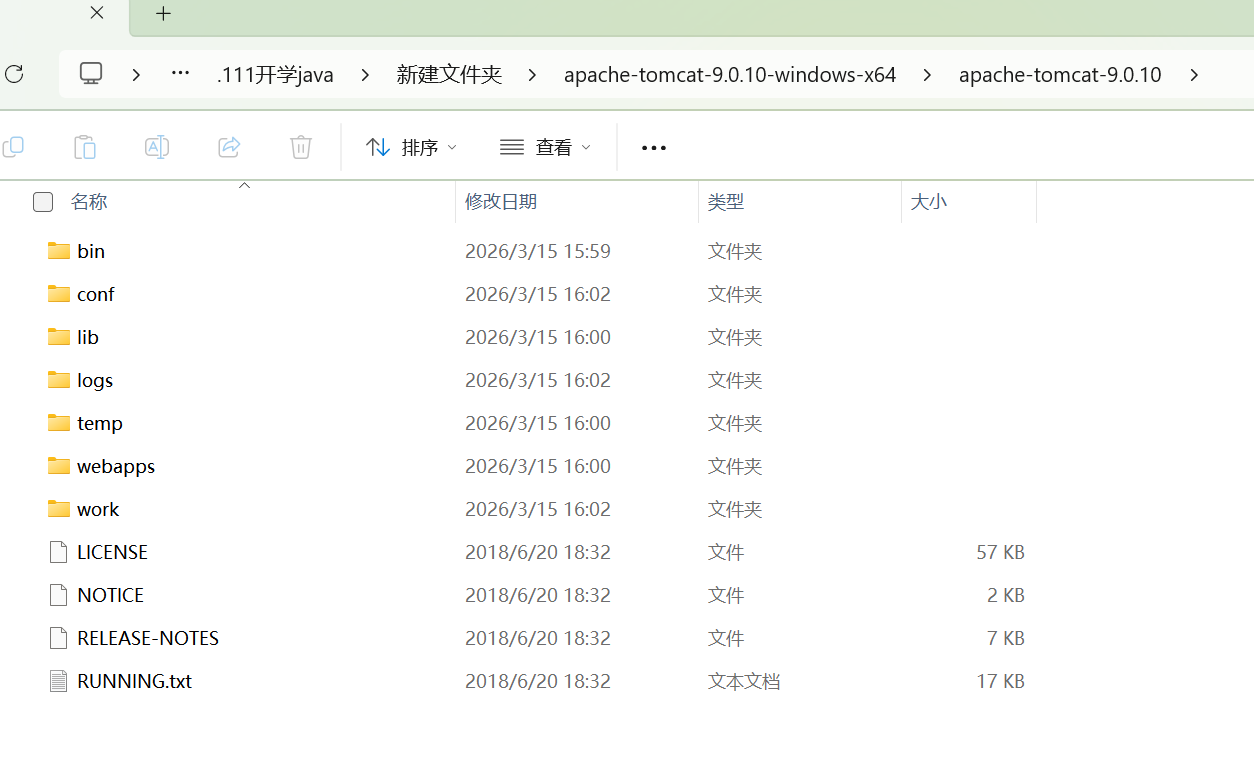Expand chevron after 新建文件夹
Screen dimensions: 1254x776
point(532,75)
